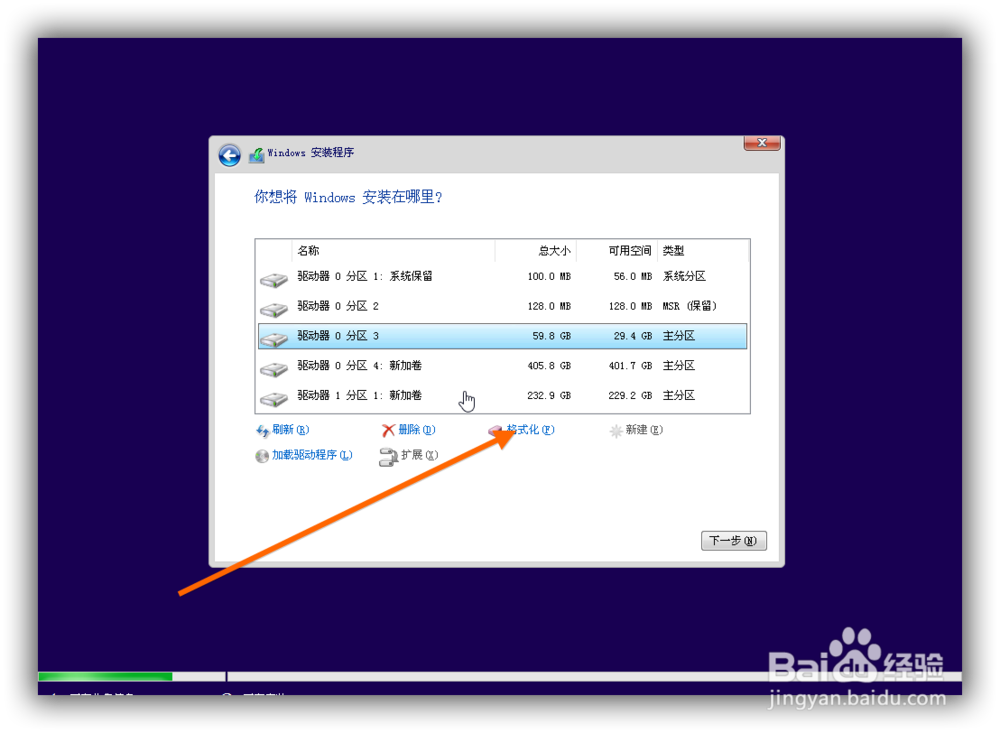Screen dimensions: 1000x733
Task: Click the 229.2 GB free space cell
Action: click(630, 396)
